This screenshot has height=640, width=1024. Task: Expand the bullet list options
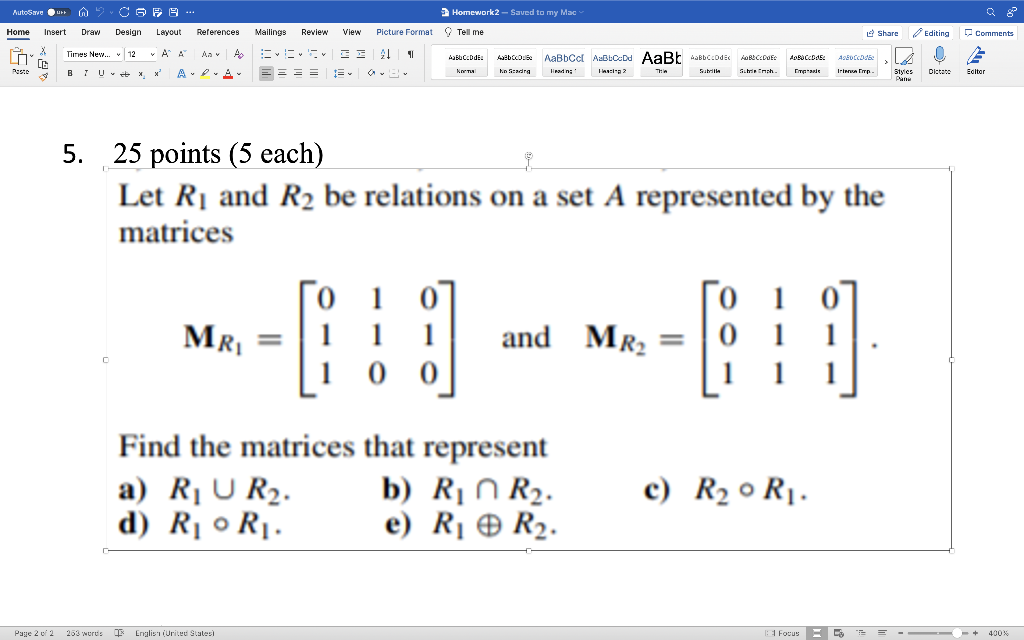(277, 54)
